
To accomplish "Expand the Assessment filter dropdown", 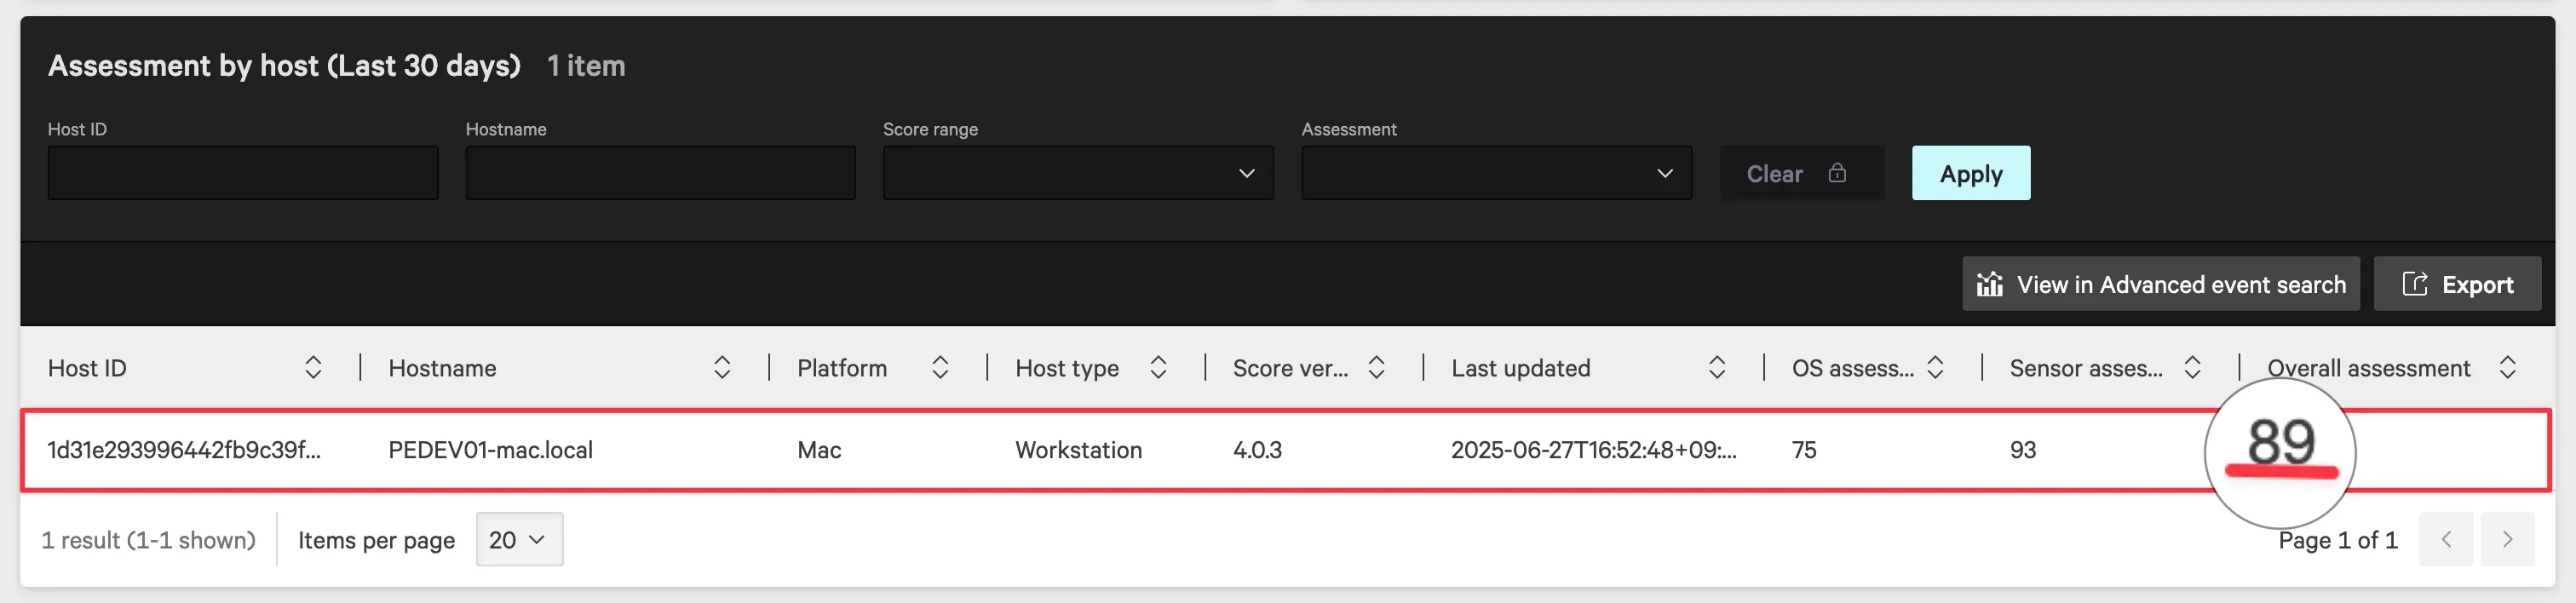I will click(x=1495, y=173).
